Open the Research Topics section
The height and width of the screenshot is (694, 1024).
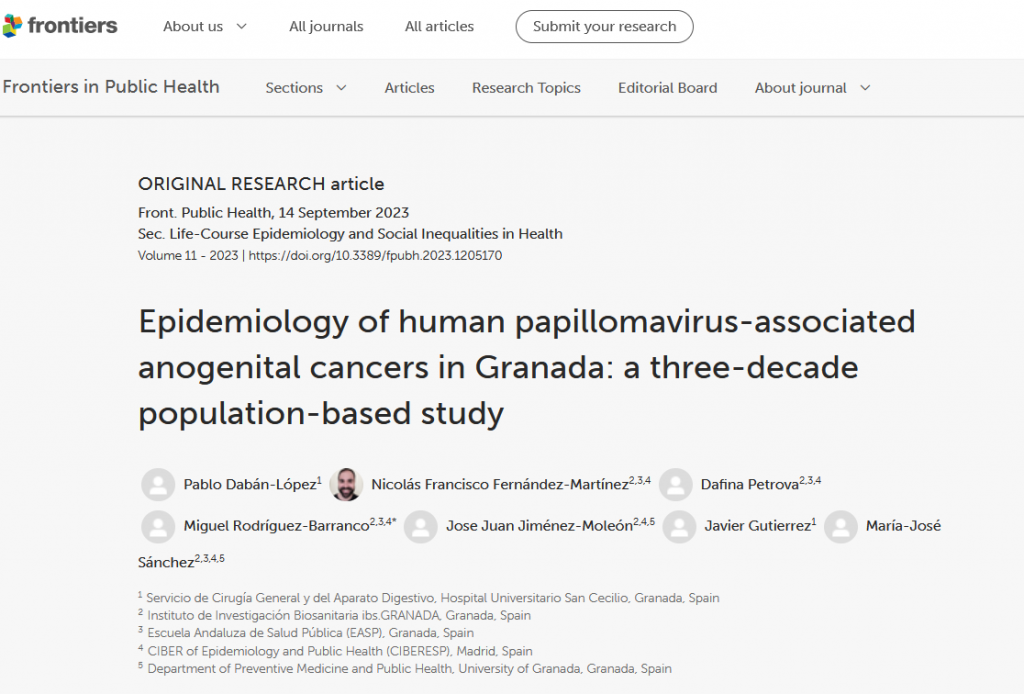[526, 88]
